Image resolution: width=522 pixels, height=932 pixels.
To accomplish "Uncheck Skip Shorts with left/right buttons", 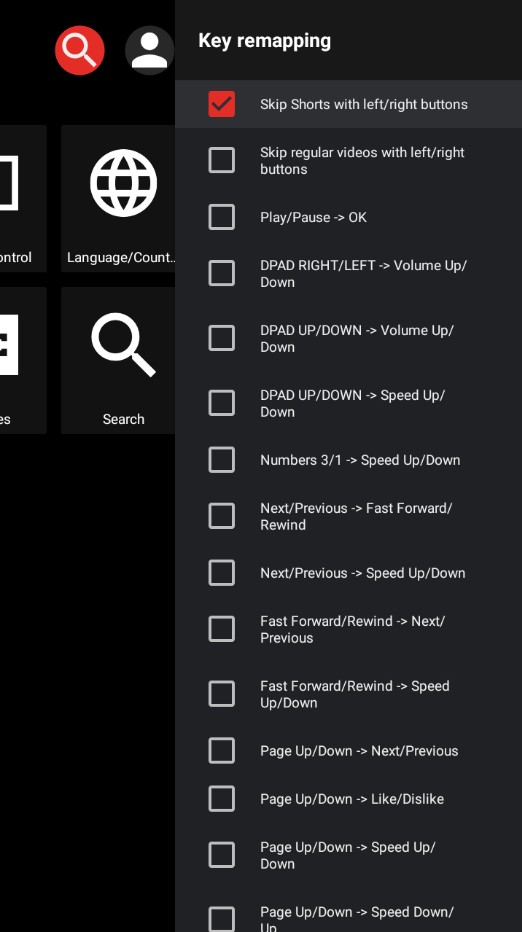I will (348, 104).
